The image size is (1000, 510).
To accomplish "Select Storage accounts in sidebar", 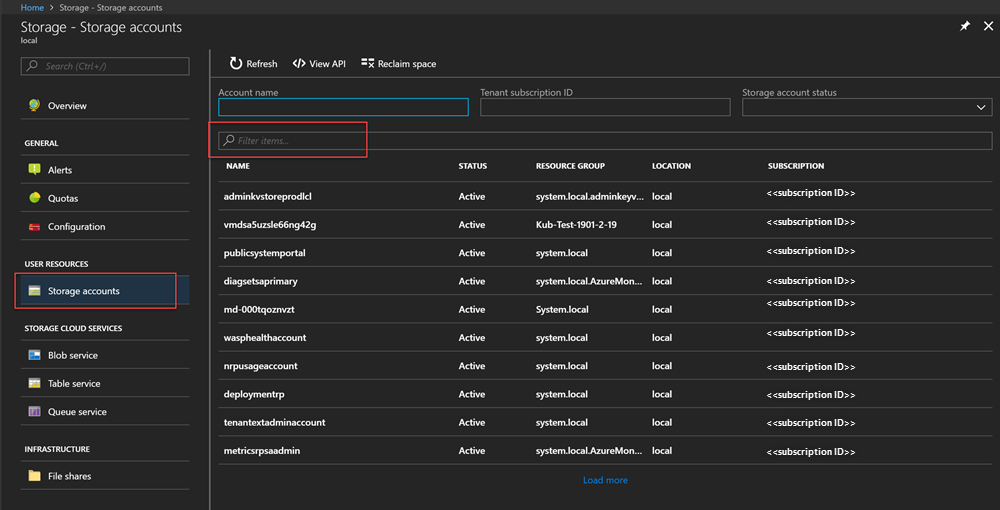I will [84, 291].
